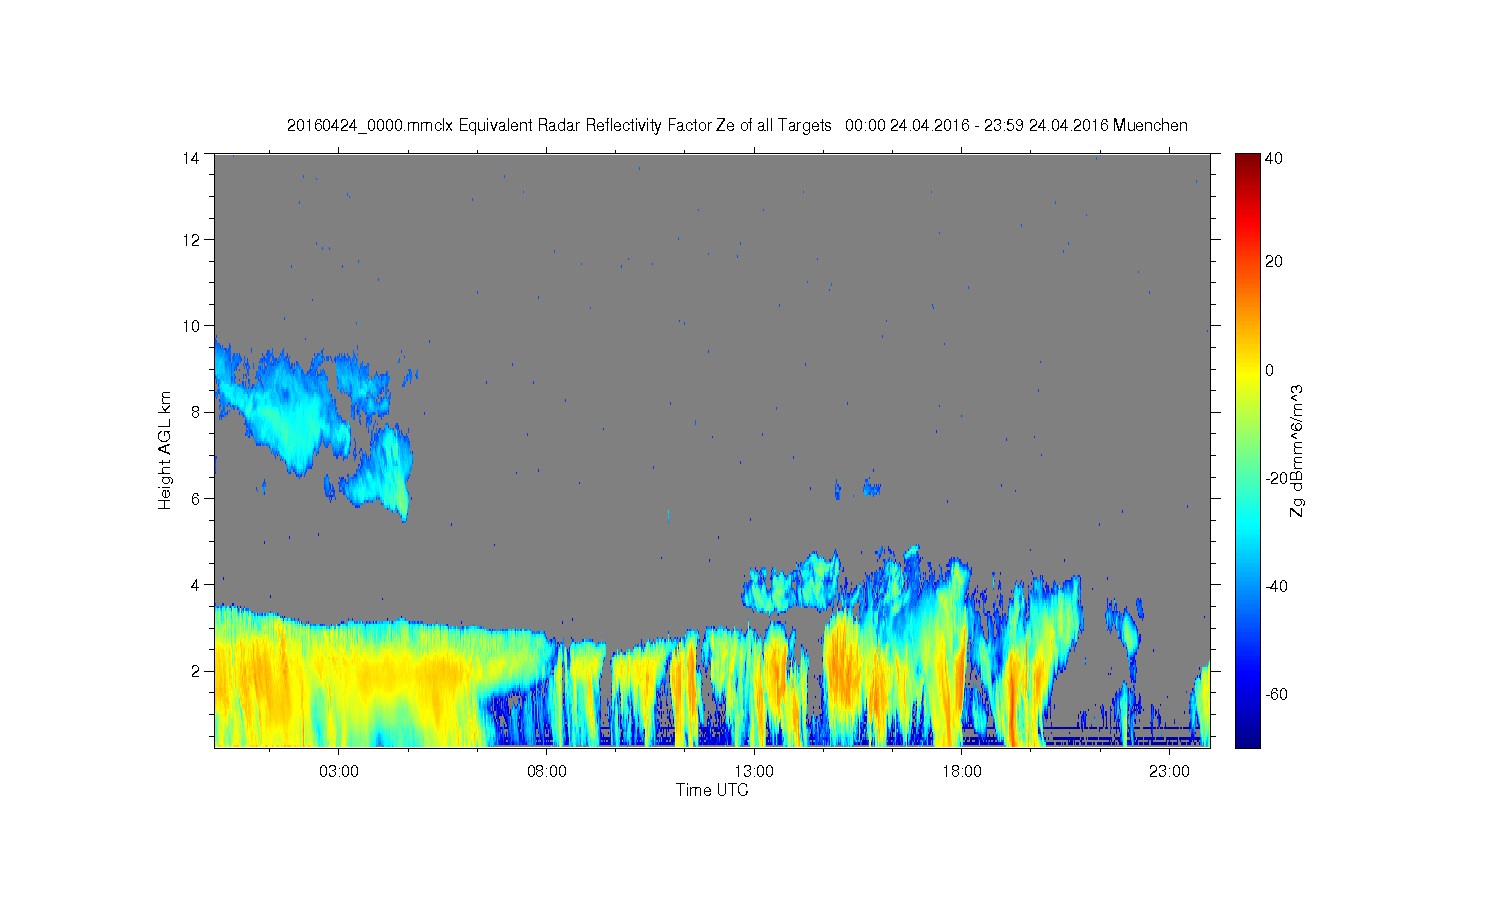1500x900 pixels.
Task: Click the colorbar tick label 40
Action: (x=1274, y=158)
